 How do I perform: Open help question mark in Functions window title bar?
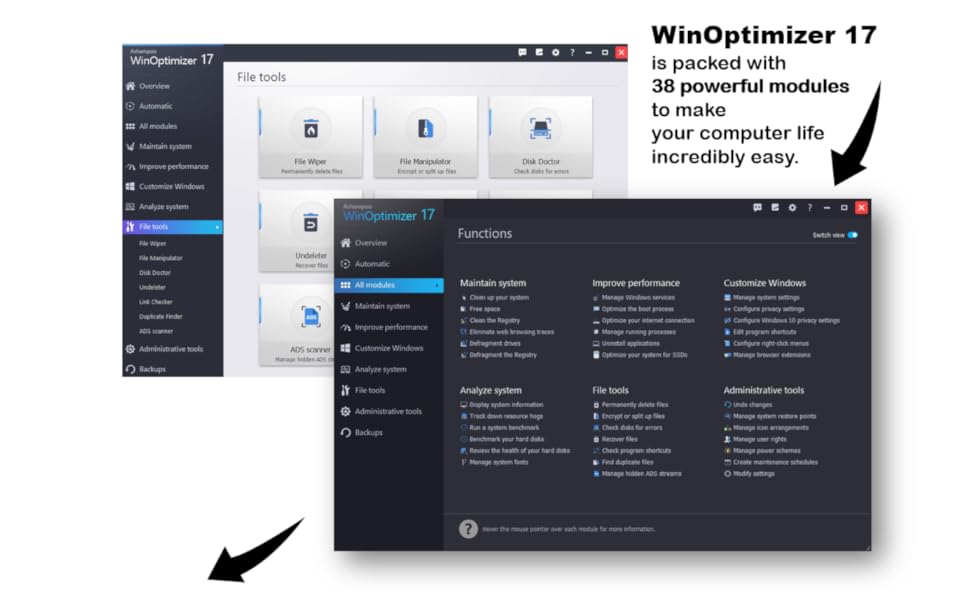(809, 208)
